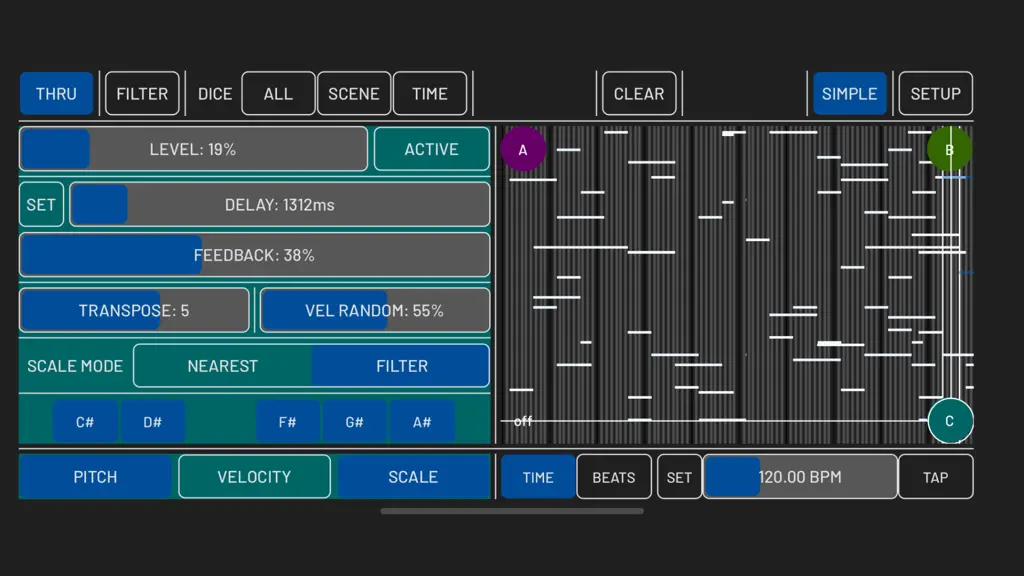Switch to the PITCH tab
This screenshot has height=576, width=1024.
[95, 477]
